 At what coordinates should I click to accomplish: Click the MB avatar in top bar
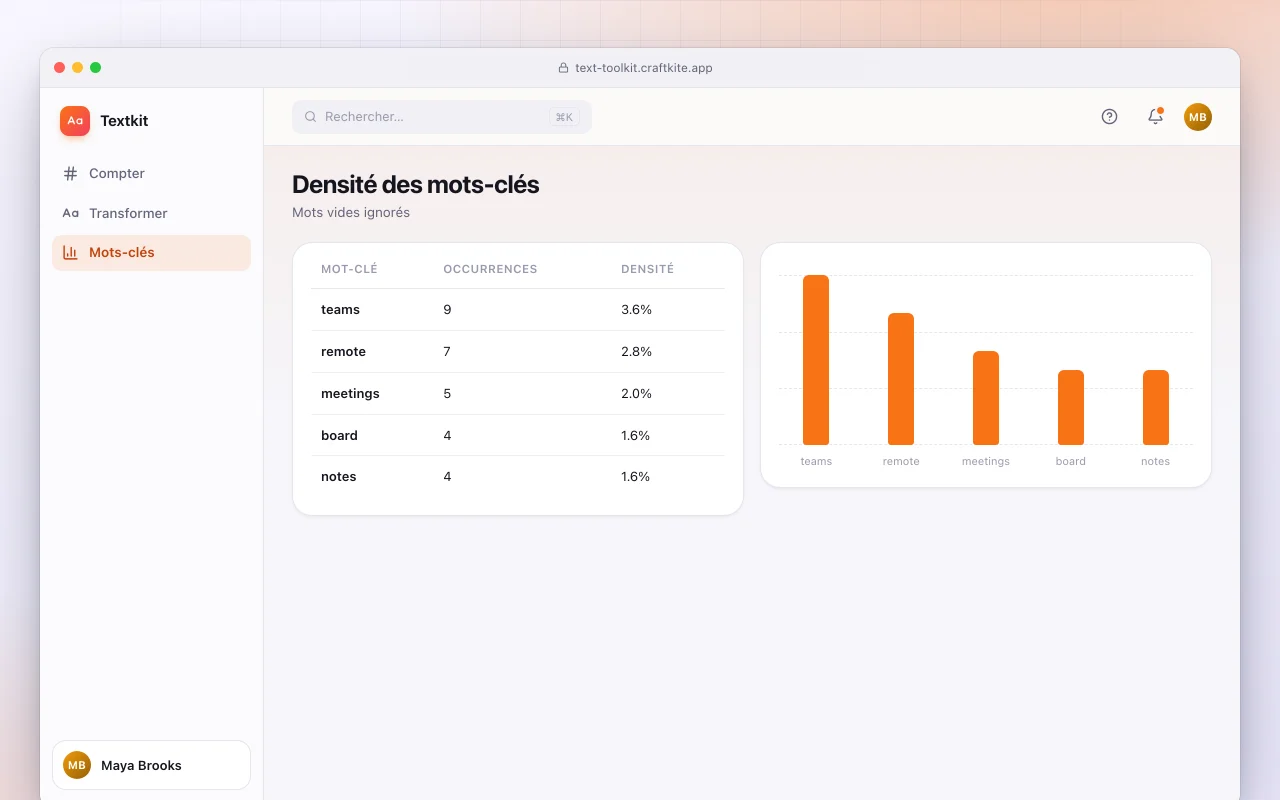click(x=1198, y=117)
